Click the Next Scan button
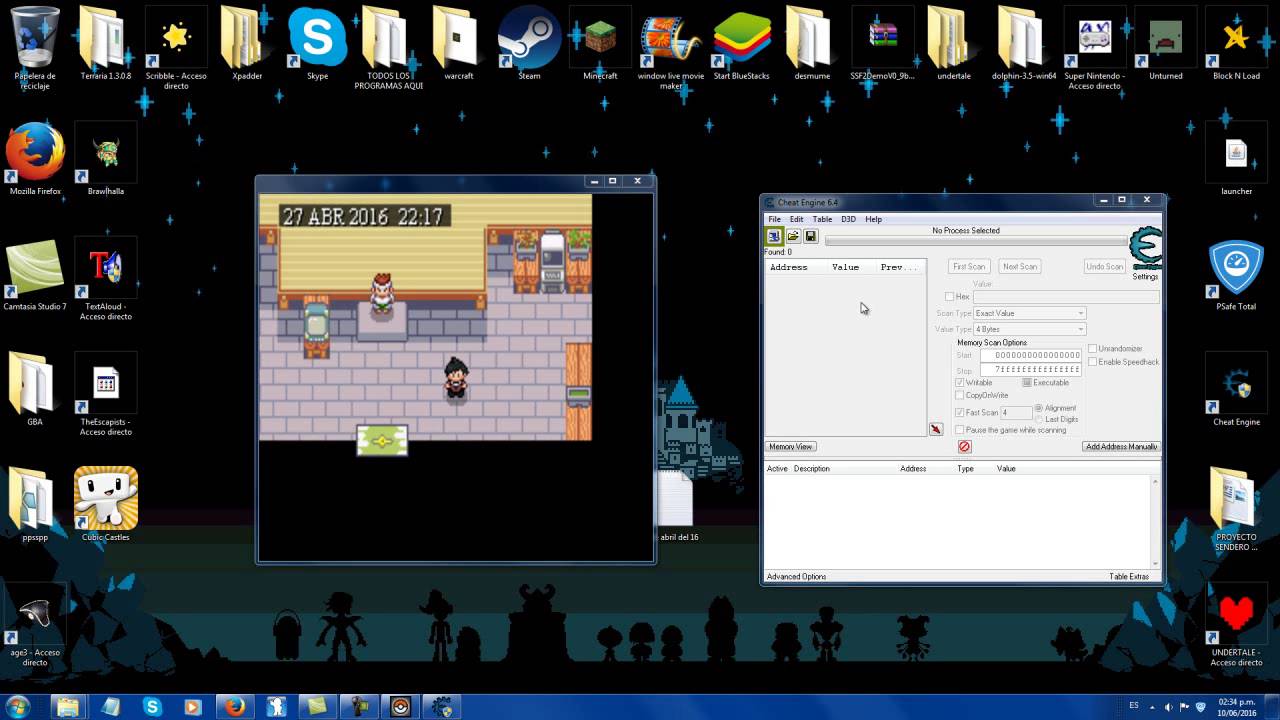The width and height of the screenshot is (1280, 720). pos(1020,267)
